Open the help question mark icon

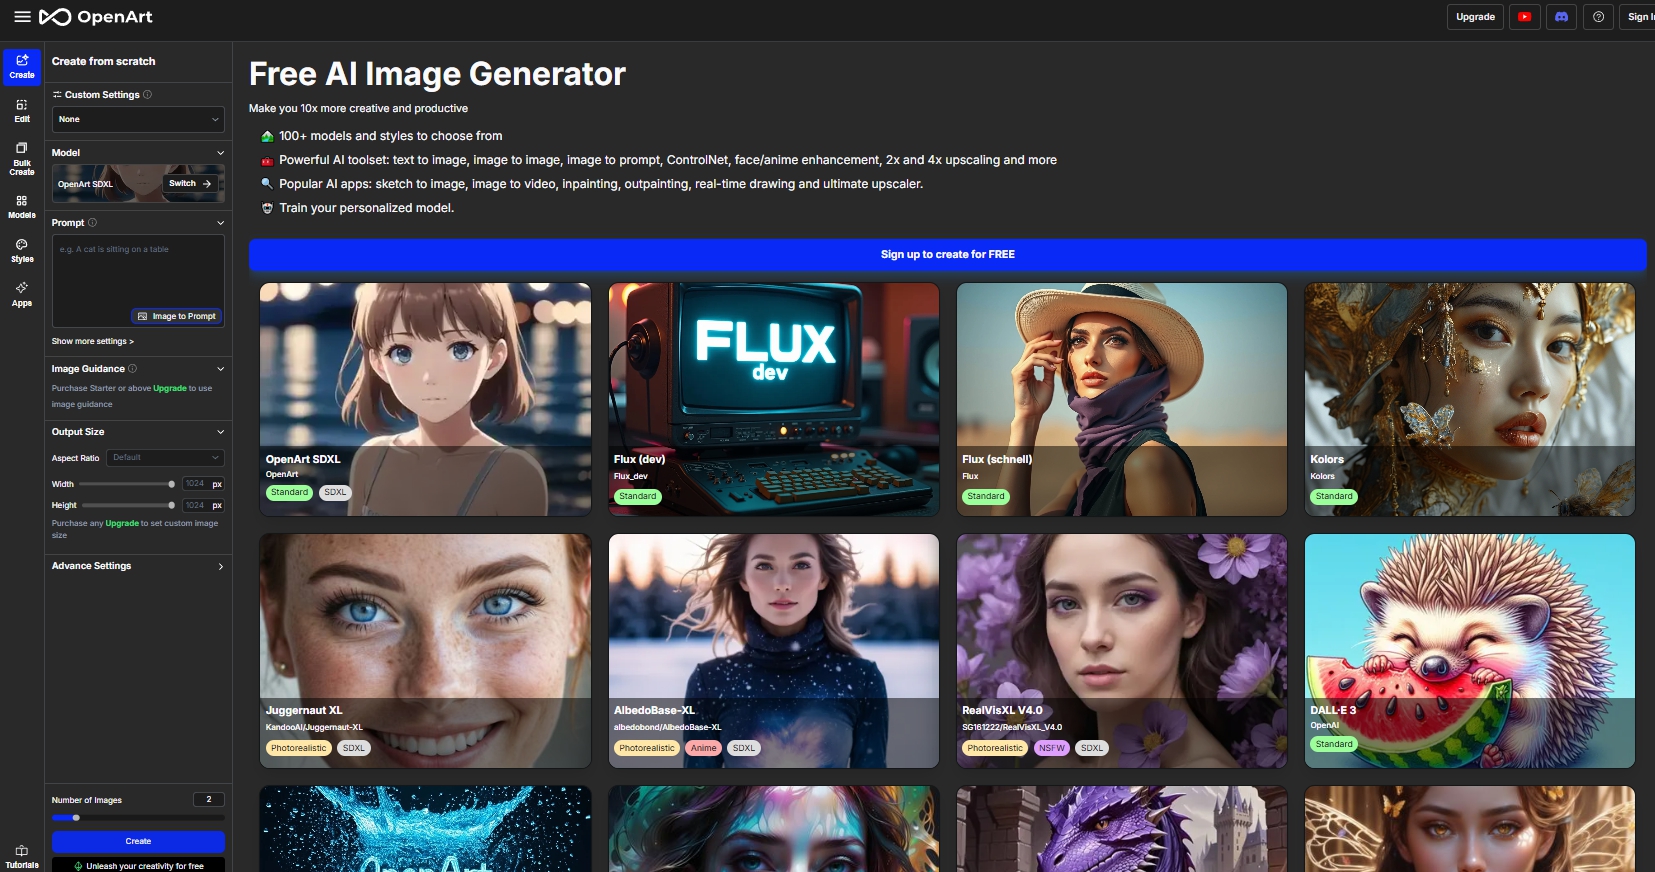pos(1598,17)
